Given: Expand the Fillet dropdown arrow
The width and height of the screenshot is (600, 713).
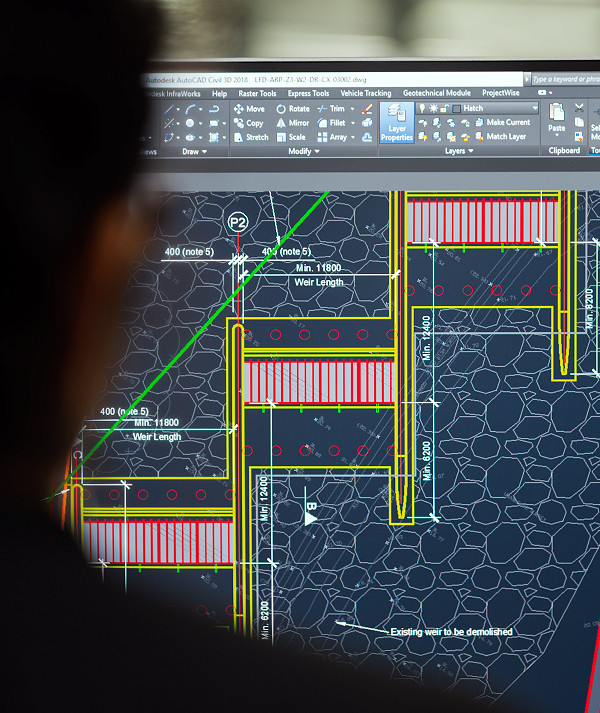Looking at the screenshot, I should click(x=353, y=123).
